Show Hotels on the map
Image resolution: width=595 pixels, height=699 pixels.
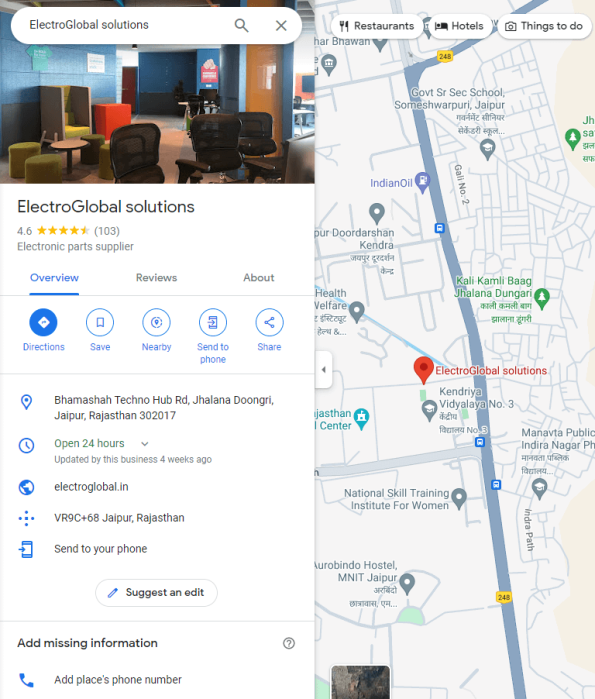click(x=459, y=26)
